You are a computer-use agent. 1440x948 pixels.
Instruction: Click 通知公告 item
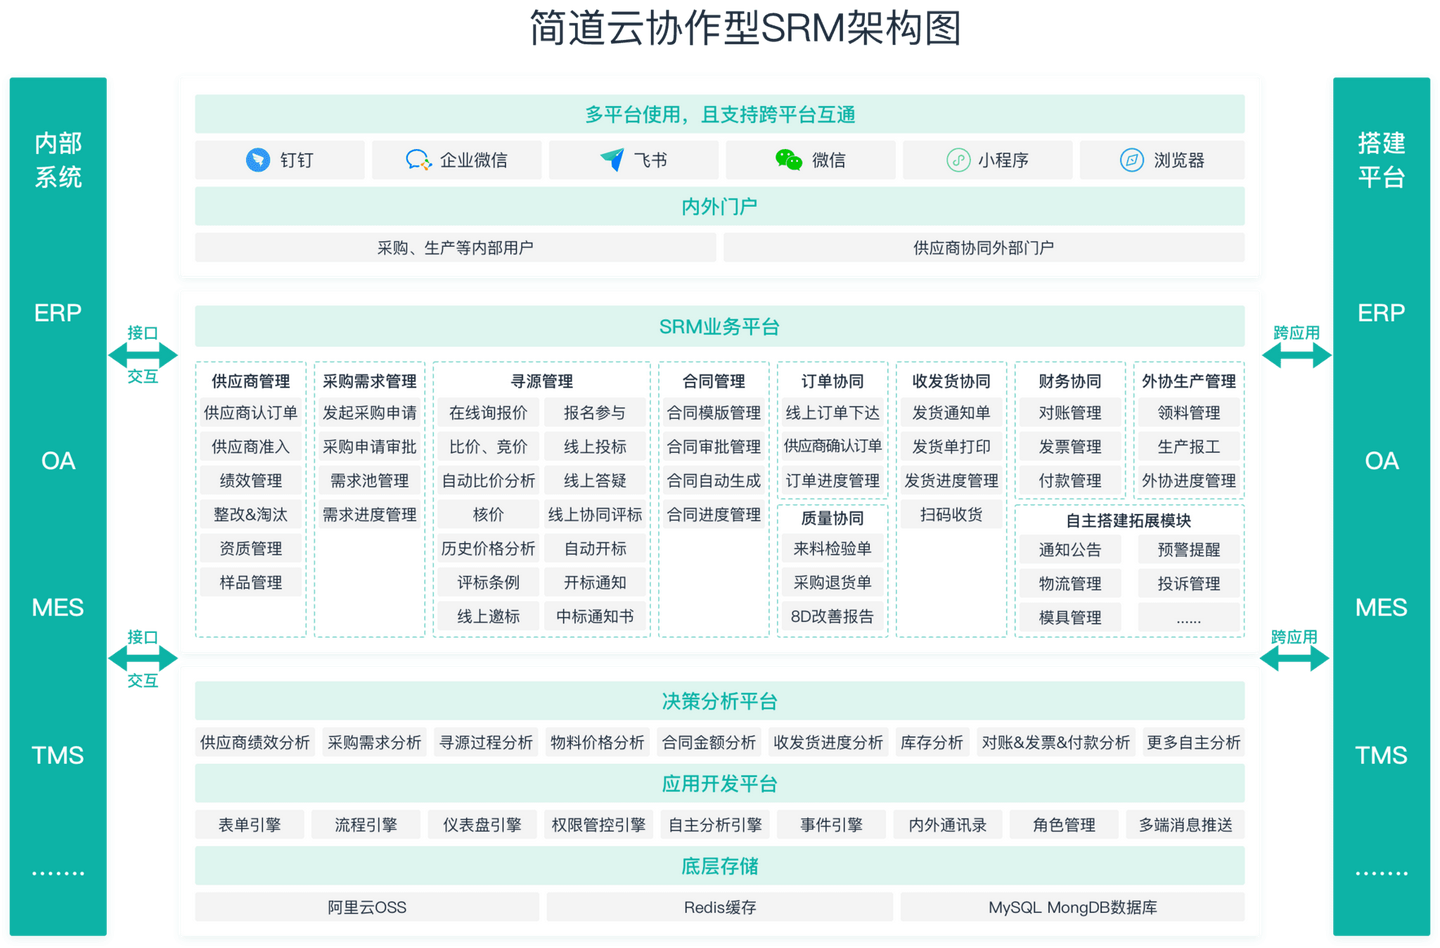tap(1070, 550)
